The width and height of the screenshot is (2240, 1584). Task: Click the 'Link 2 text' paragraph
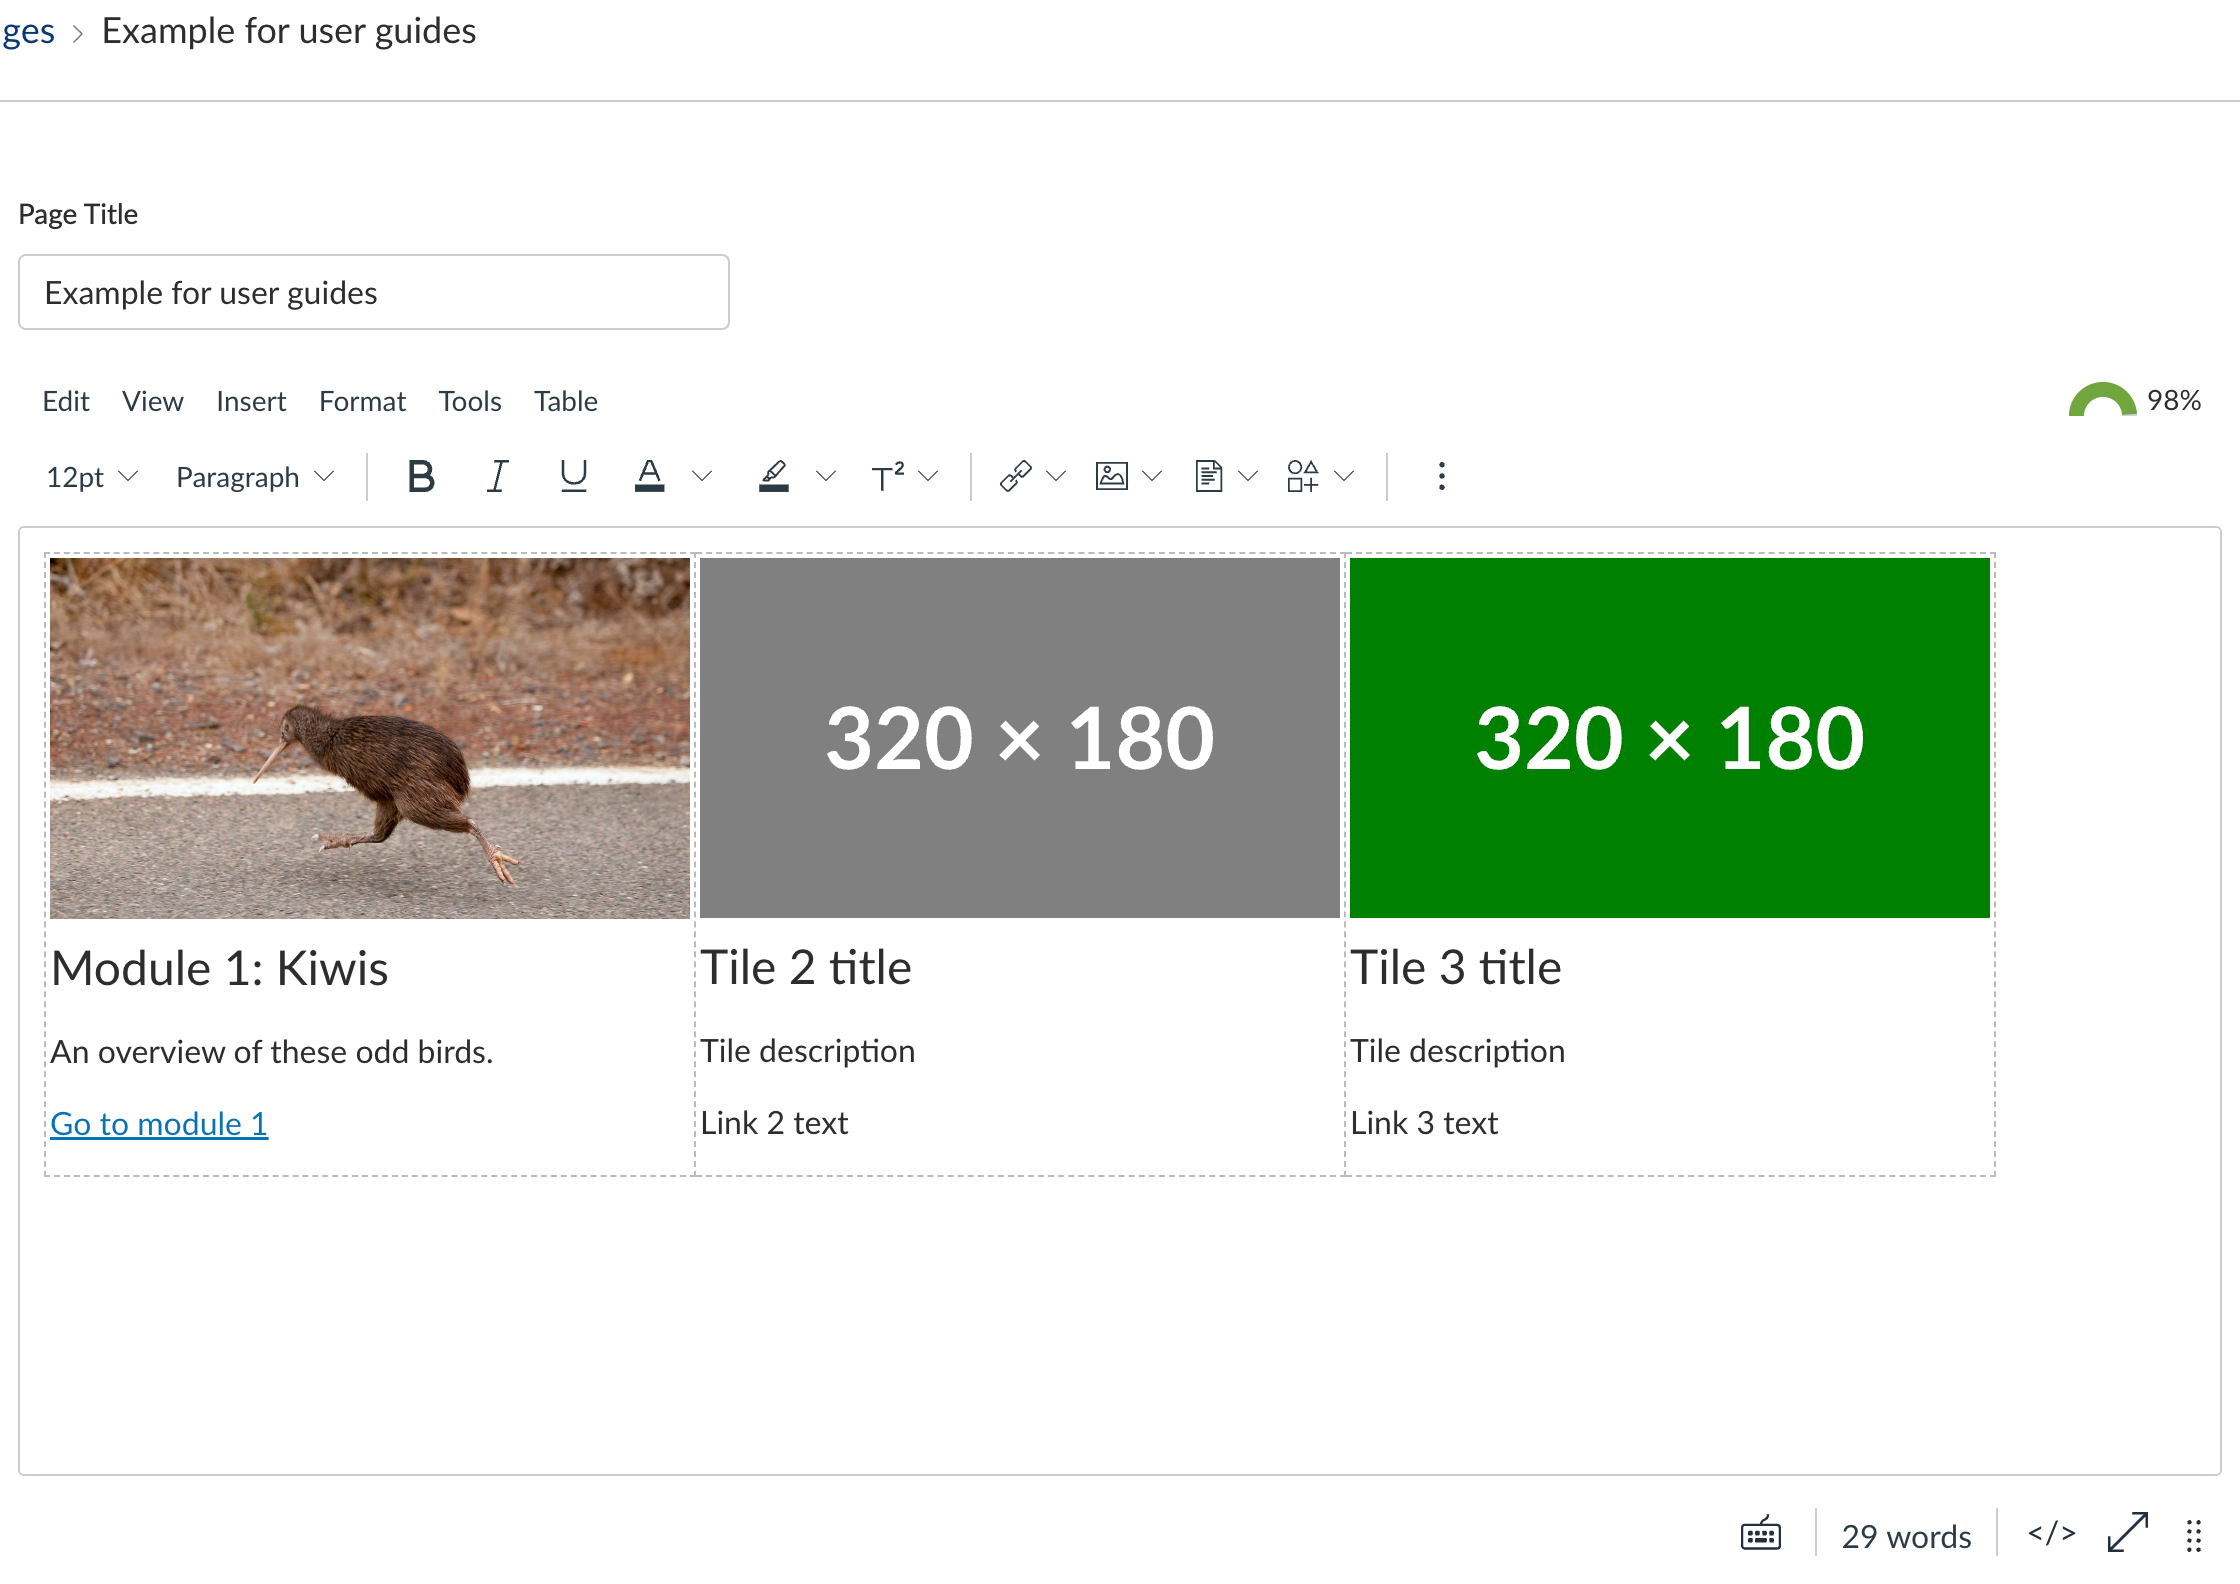coord(774,1123)
